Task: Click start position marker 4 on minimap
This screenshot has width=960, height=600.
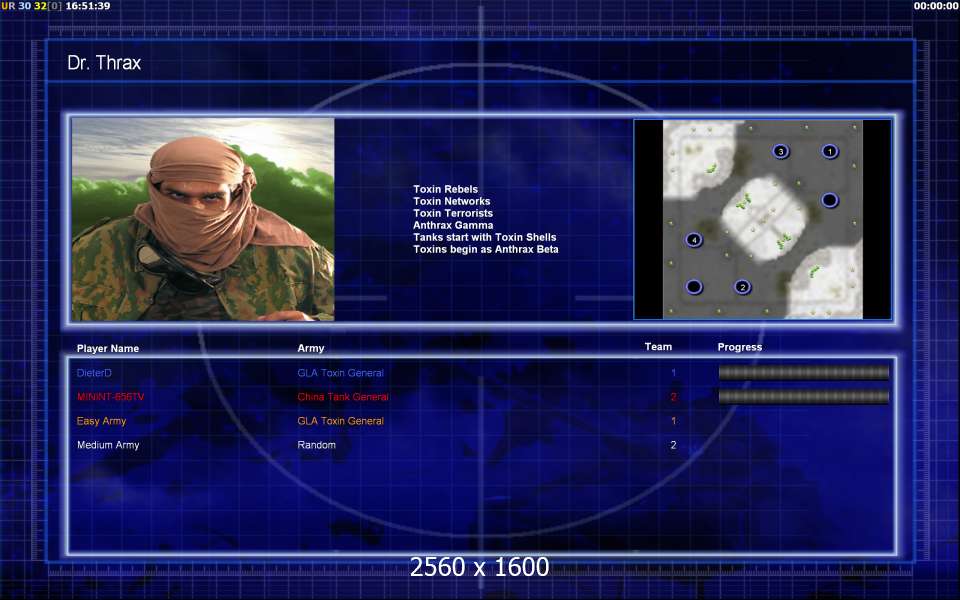Action: tap(694, 240)
